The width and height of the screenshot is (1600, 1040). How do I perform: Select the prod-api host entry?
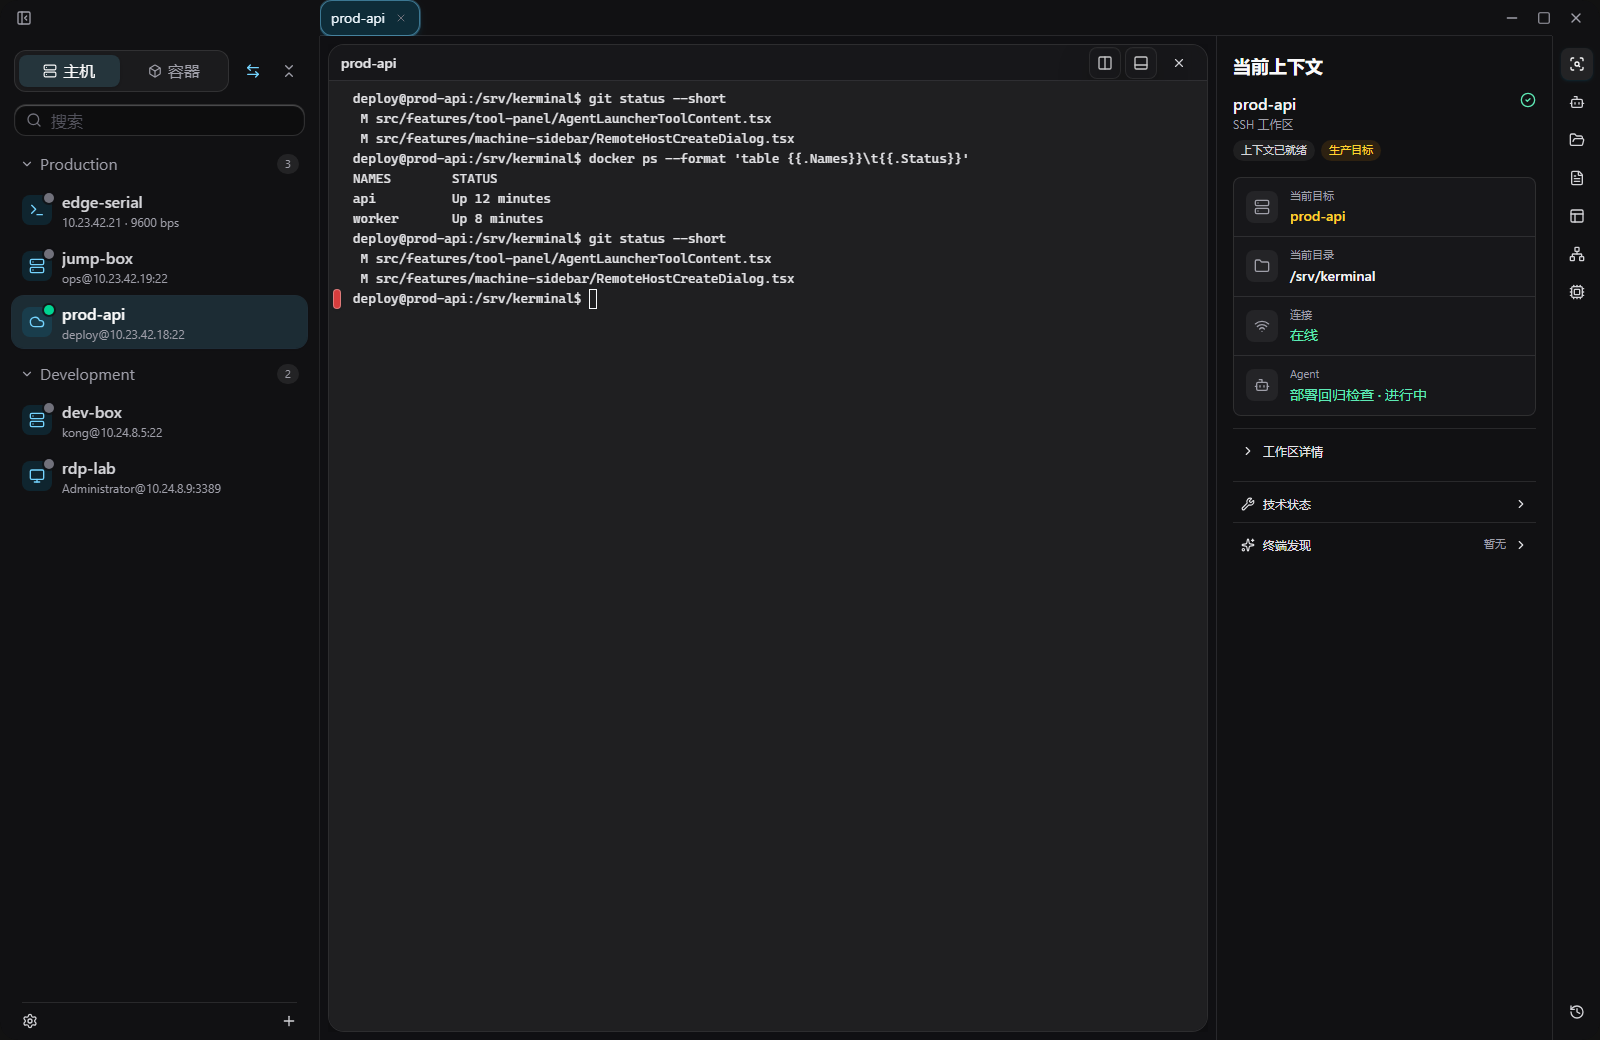pos(159,322)
